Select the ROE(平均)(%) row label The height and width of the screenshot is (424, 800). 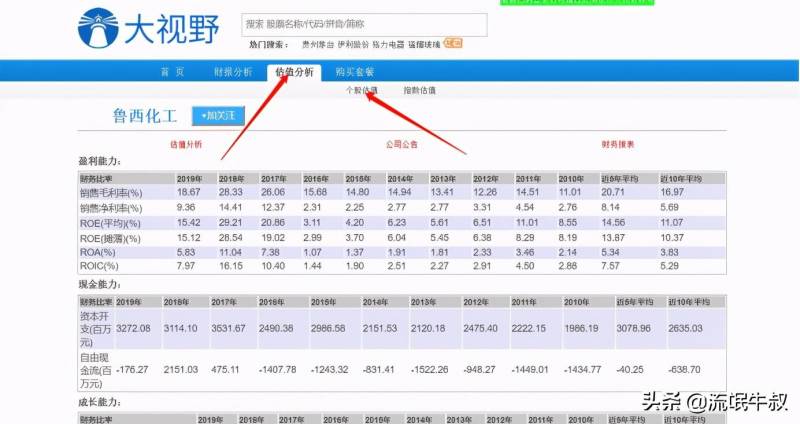click(110, 223)
